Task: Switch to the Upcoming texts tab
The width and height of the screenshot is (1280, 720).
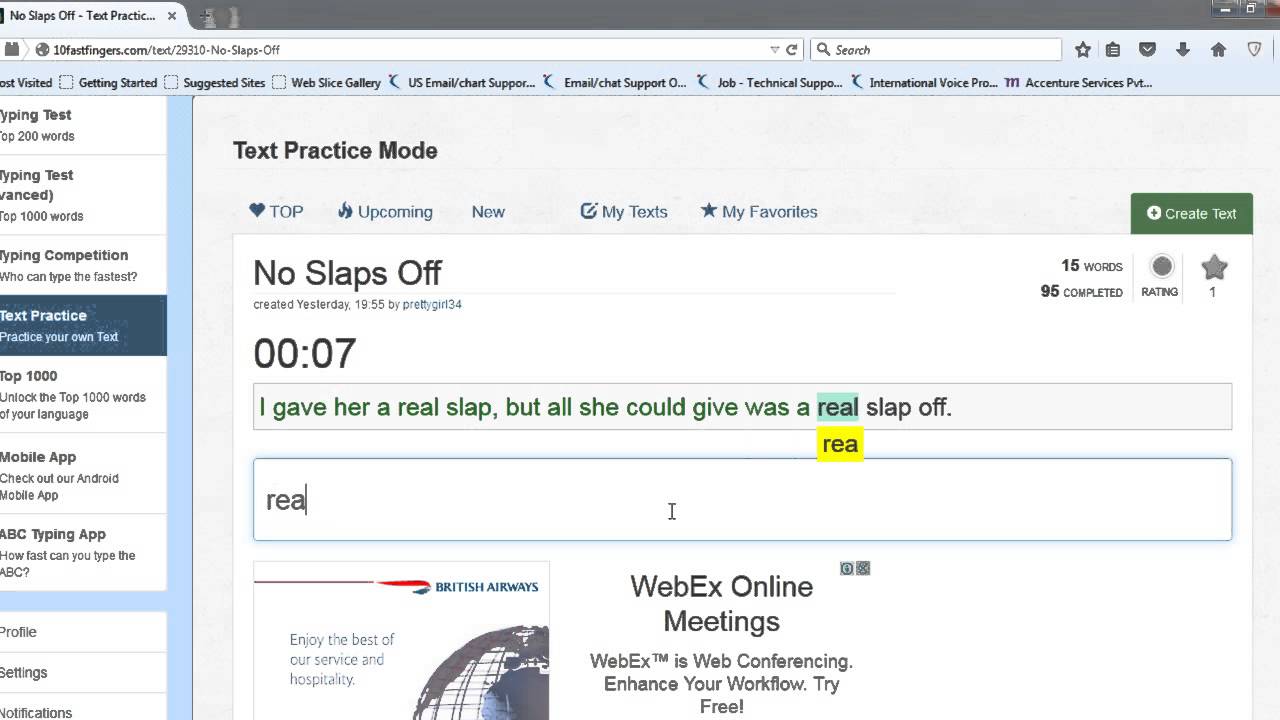Action: [x=385, y=211]
